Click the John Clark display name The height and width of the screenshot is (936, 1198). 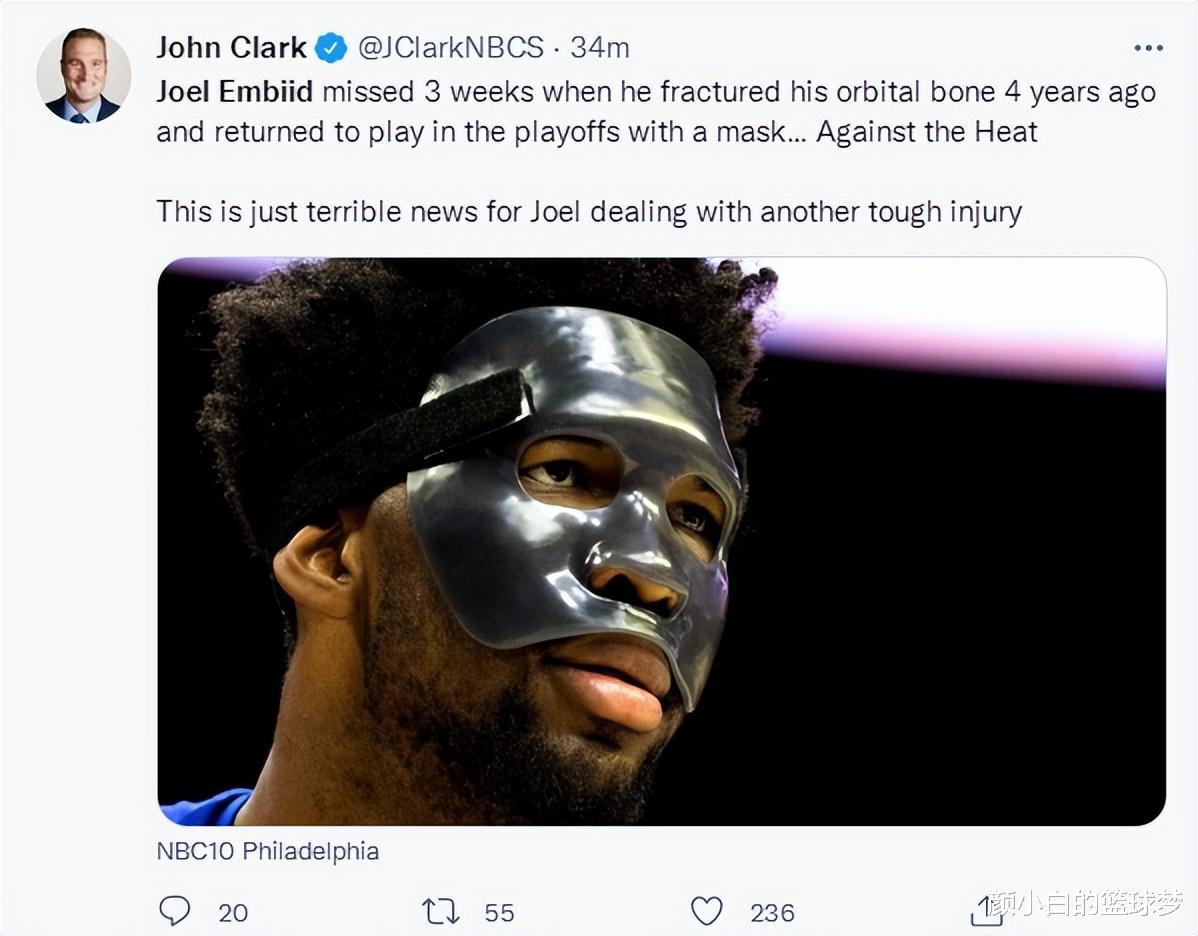(232, 47)
